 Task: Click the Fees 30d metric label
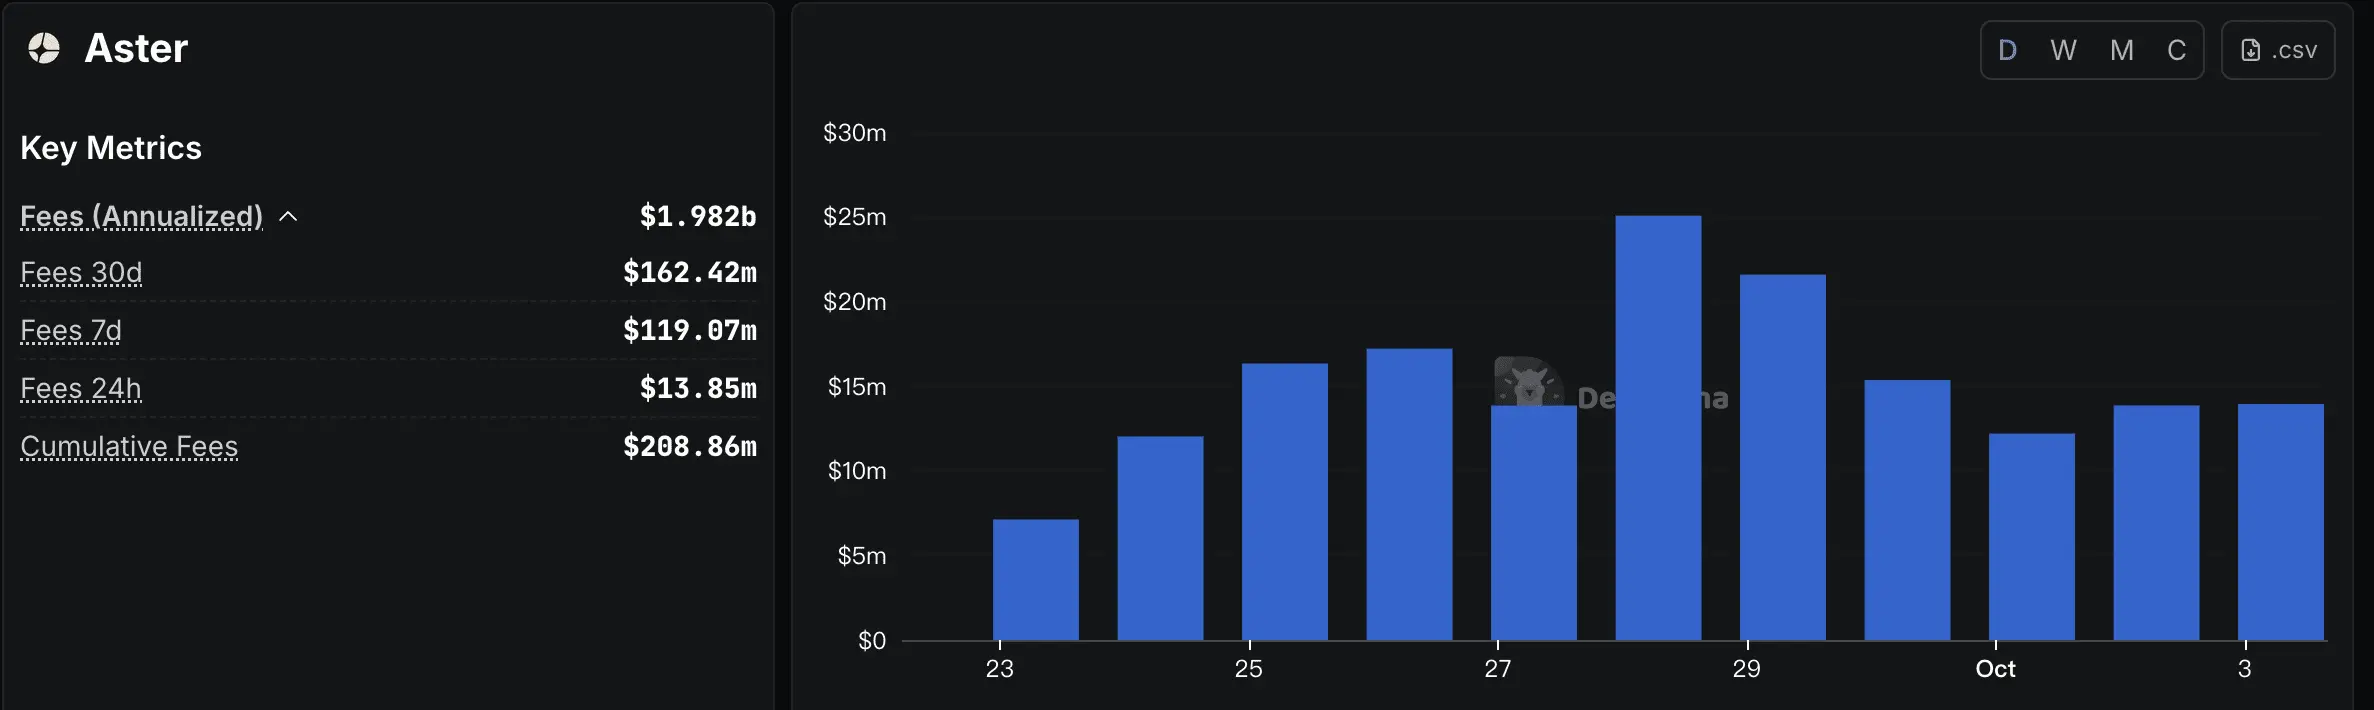pos(81,272)
